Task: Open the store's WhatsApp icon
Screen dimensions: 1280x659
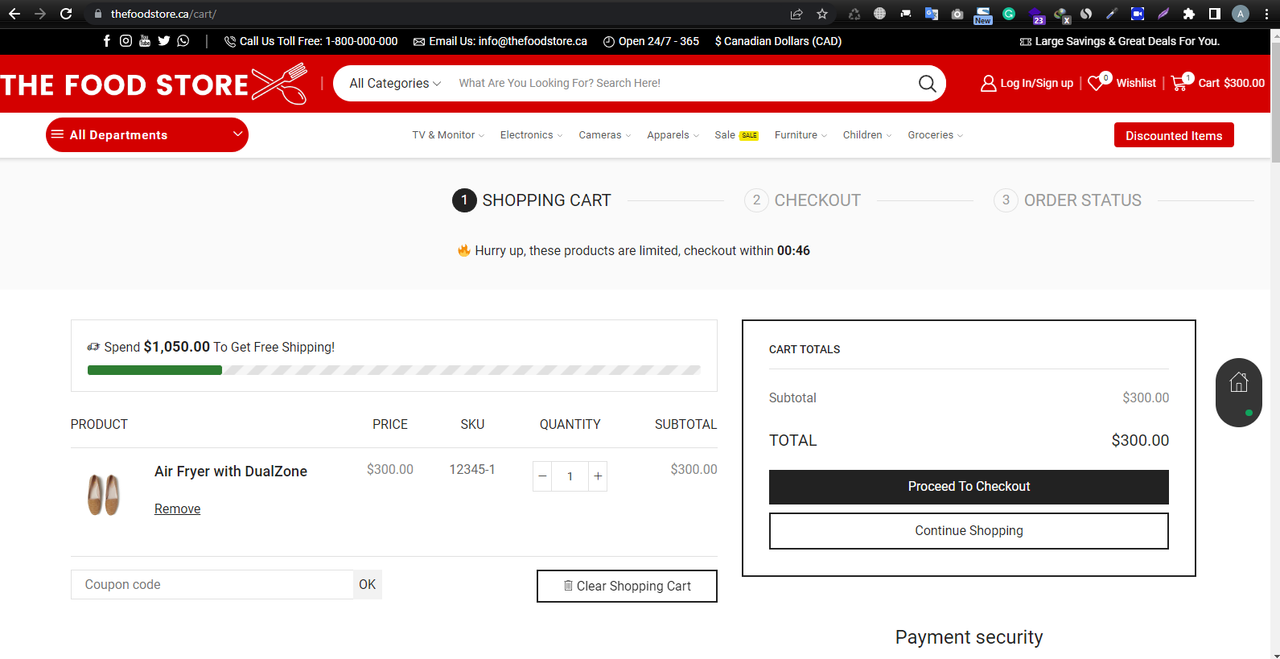Action: (x=183, y=41)
